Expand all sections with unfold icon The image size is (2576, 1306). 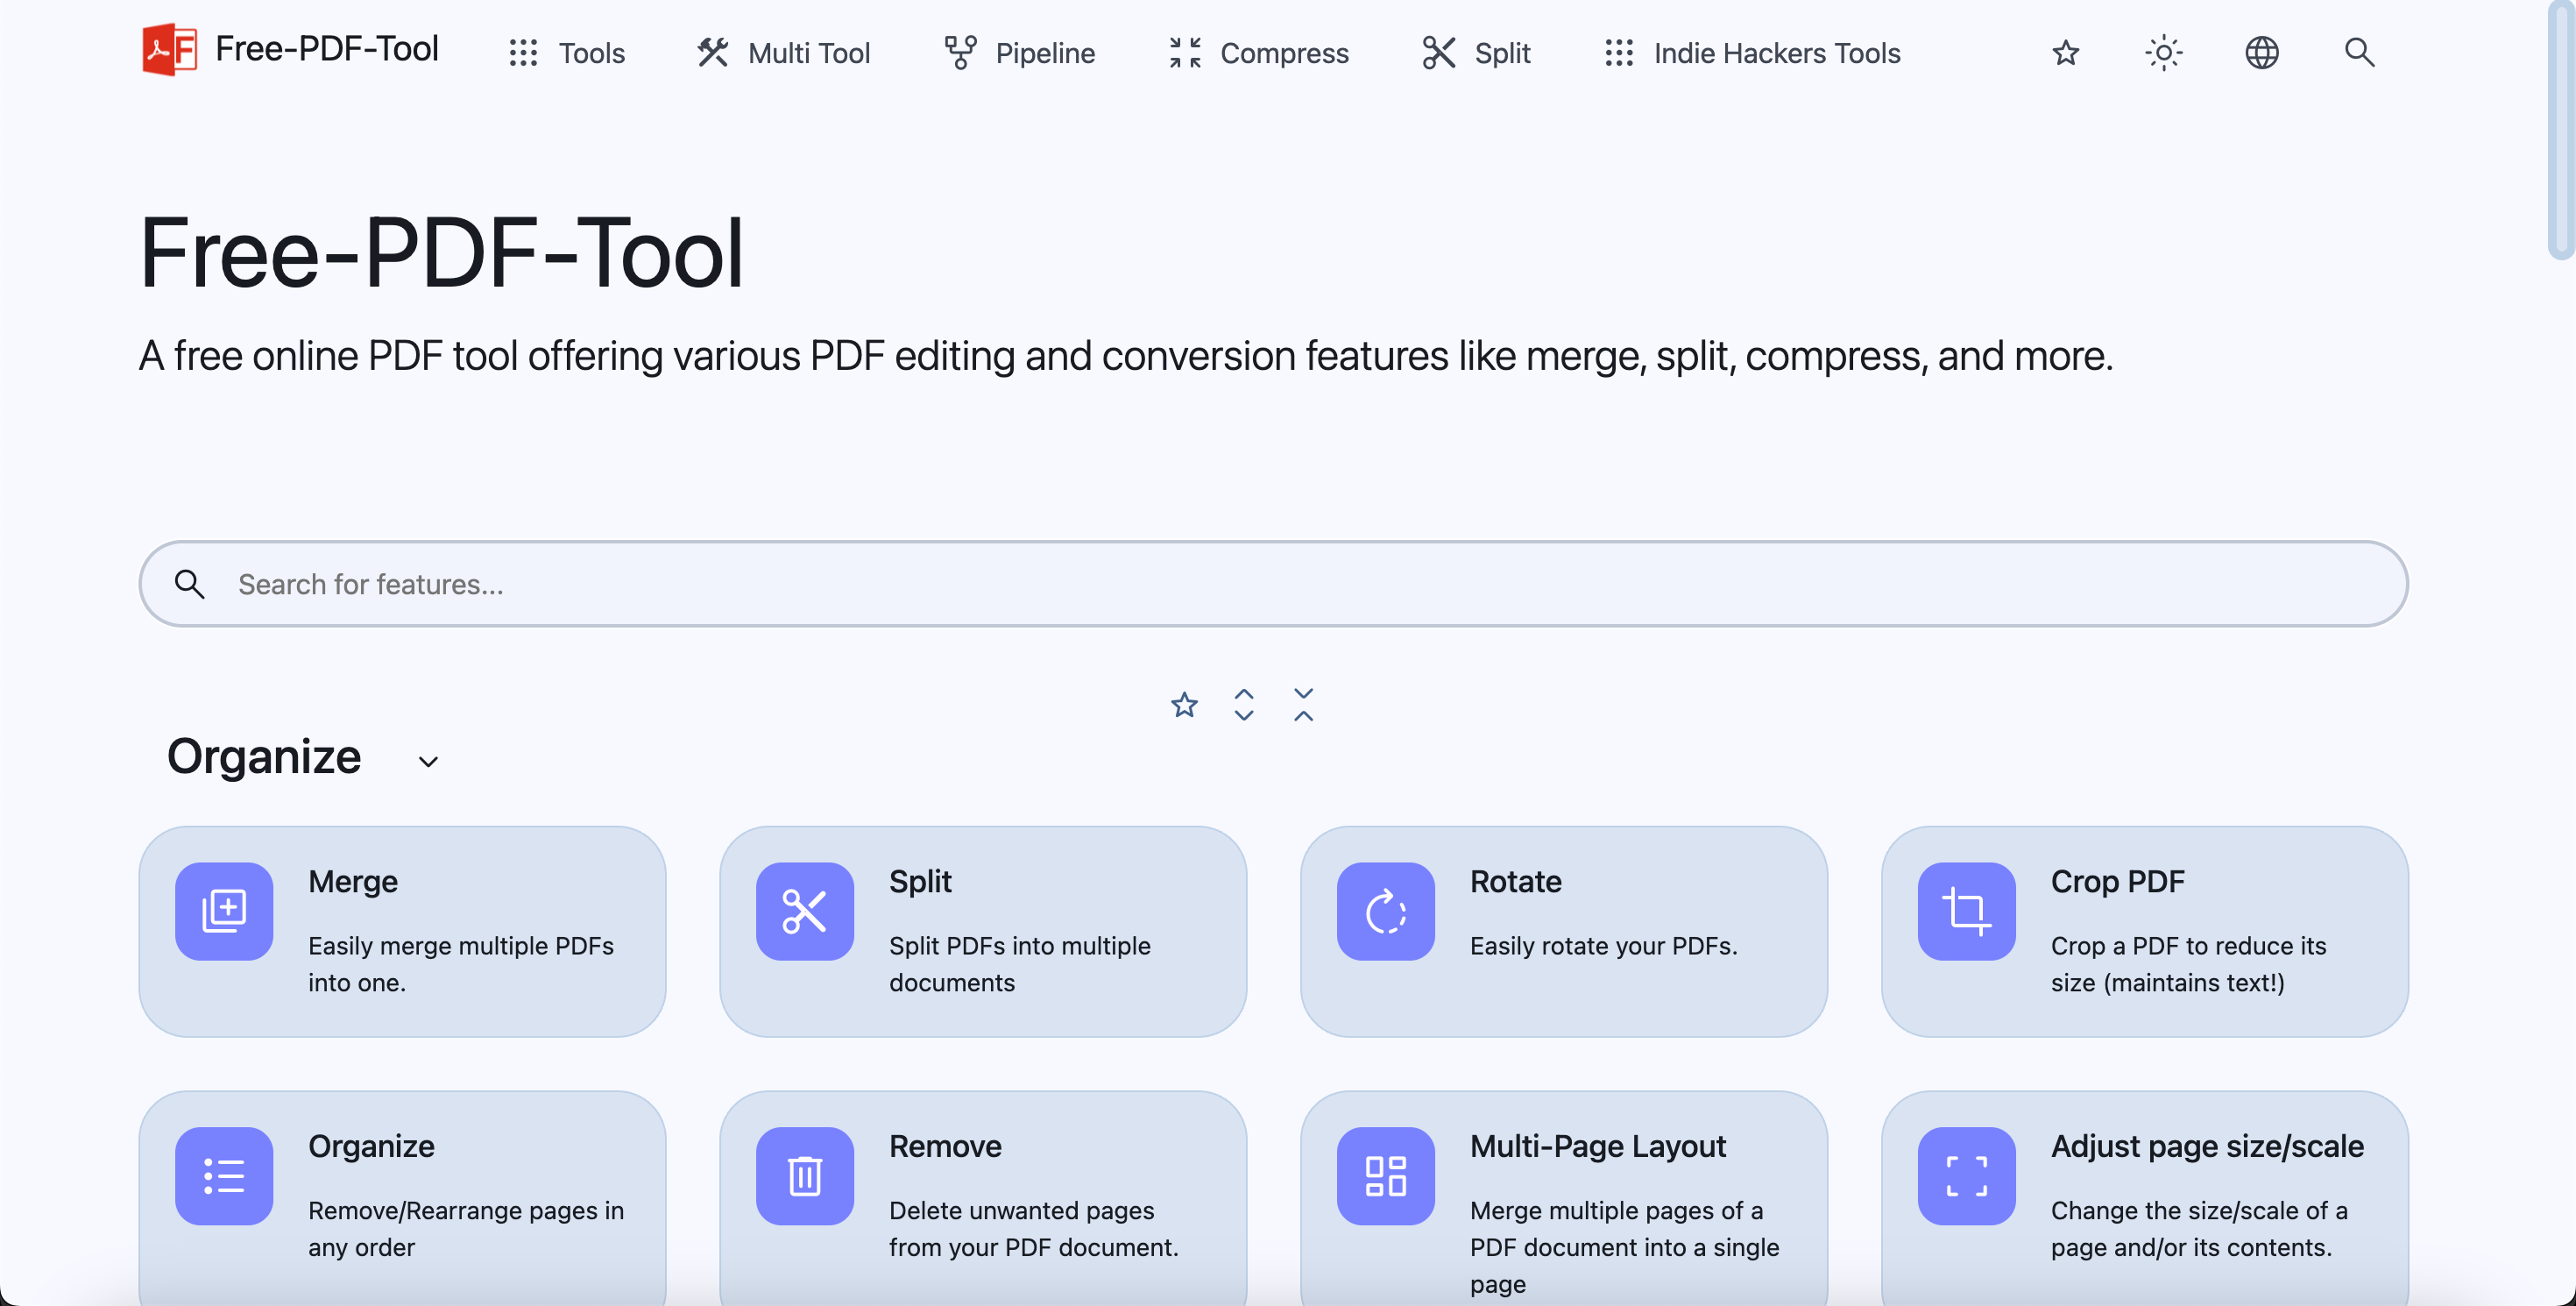point(1244,705)
